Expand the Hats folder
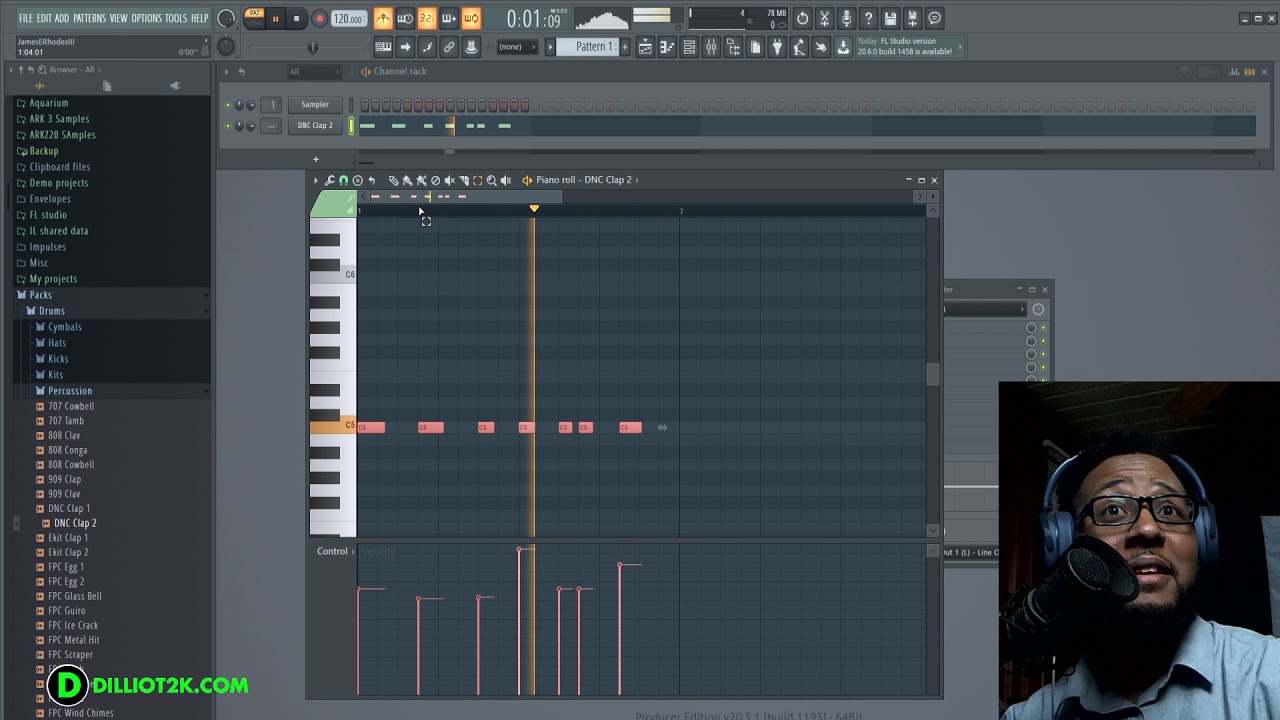Viewport: 1280px width, 720px height. (57, 343)
